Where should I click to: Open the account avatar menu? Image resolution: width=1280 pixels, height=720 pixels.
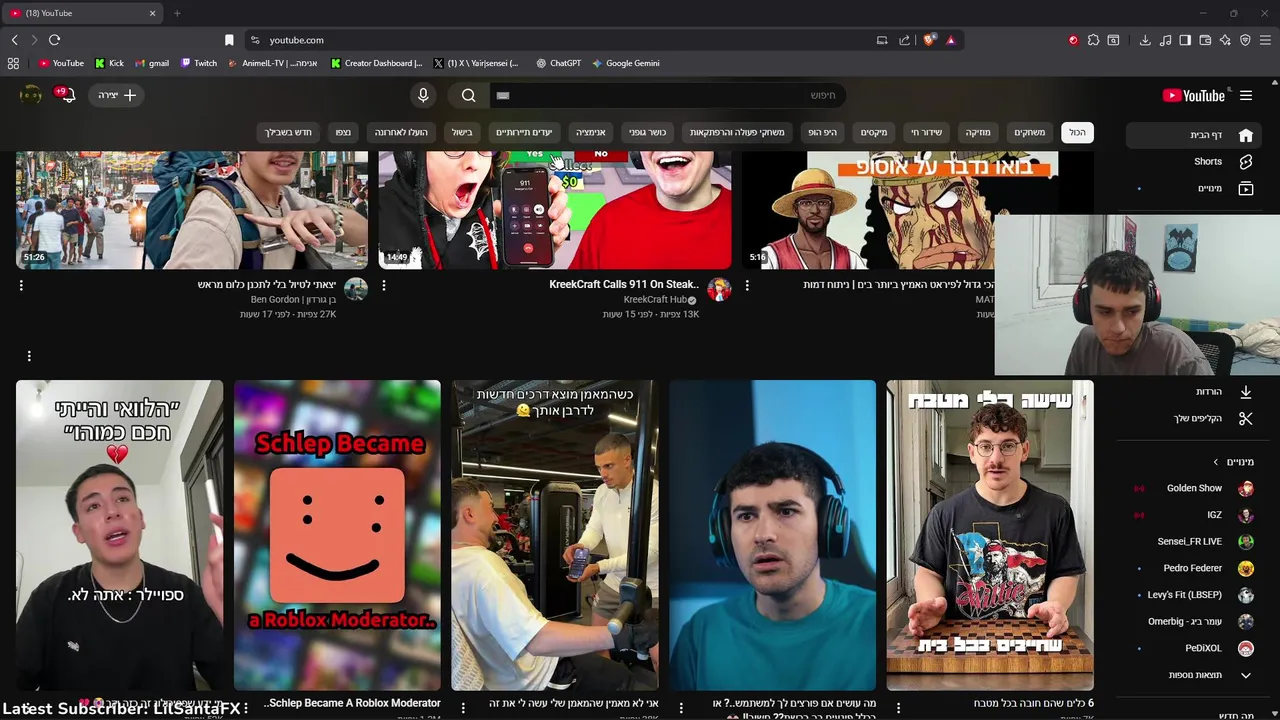tap(31, 95)
